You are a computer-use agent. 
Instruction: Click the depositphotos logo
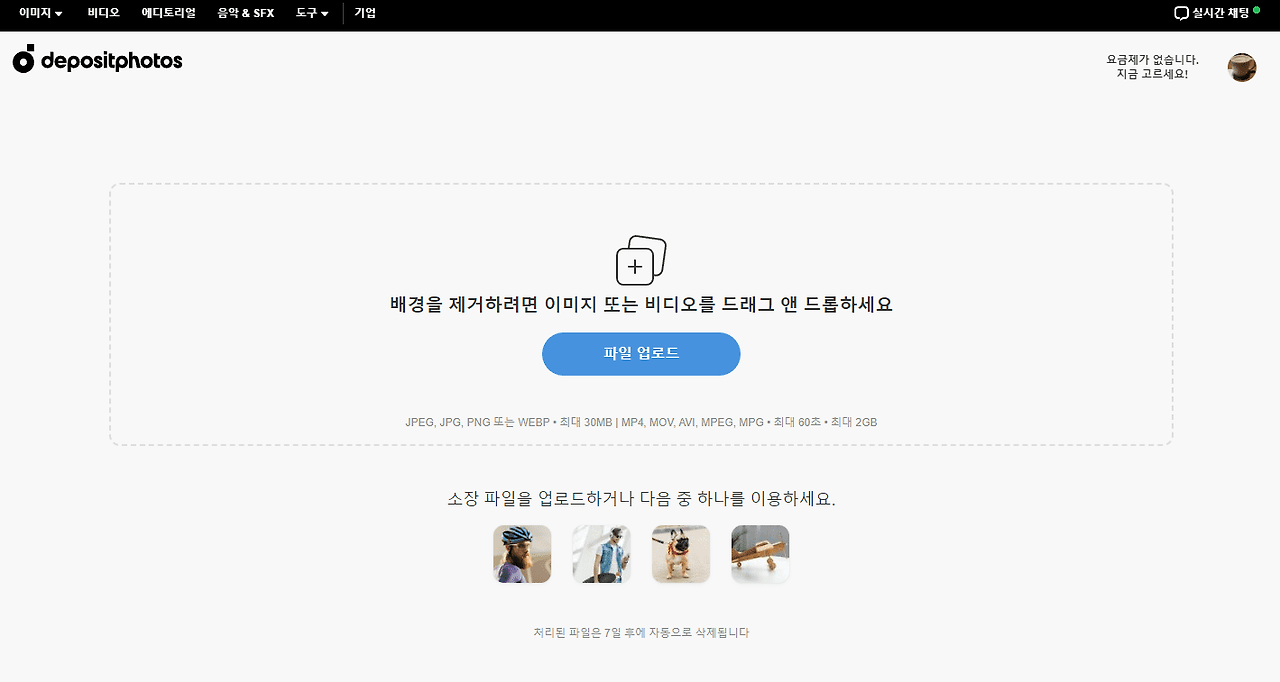click(97, 60)
